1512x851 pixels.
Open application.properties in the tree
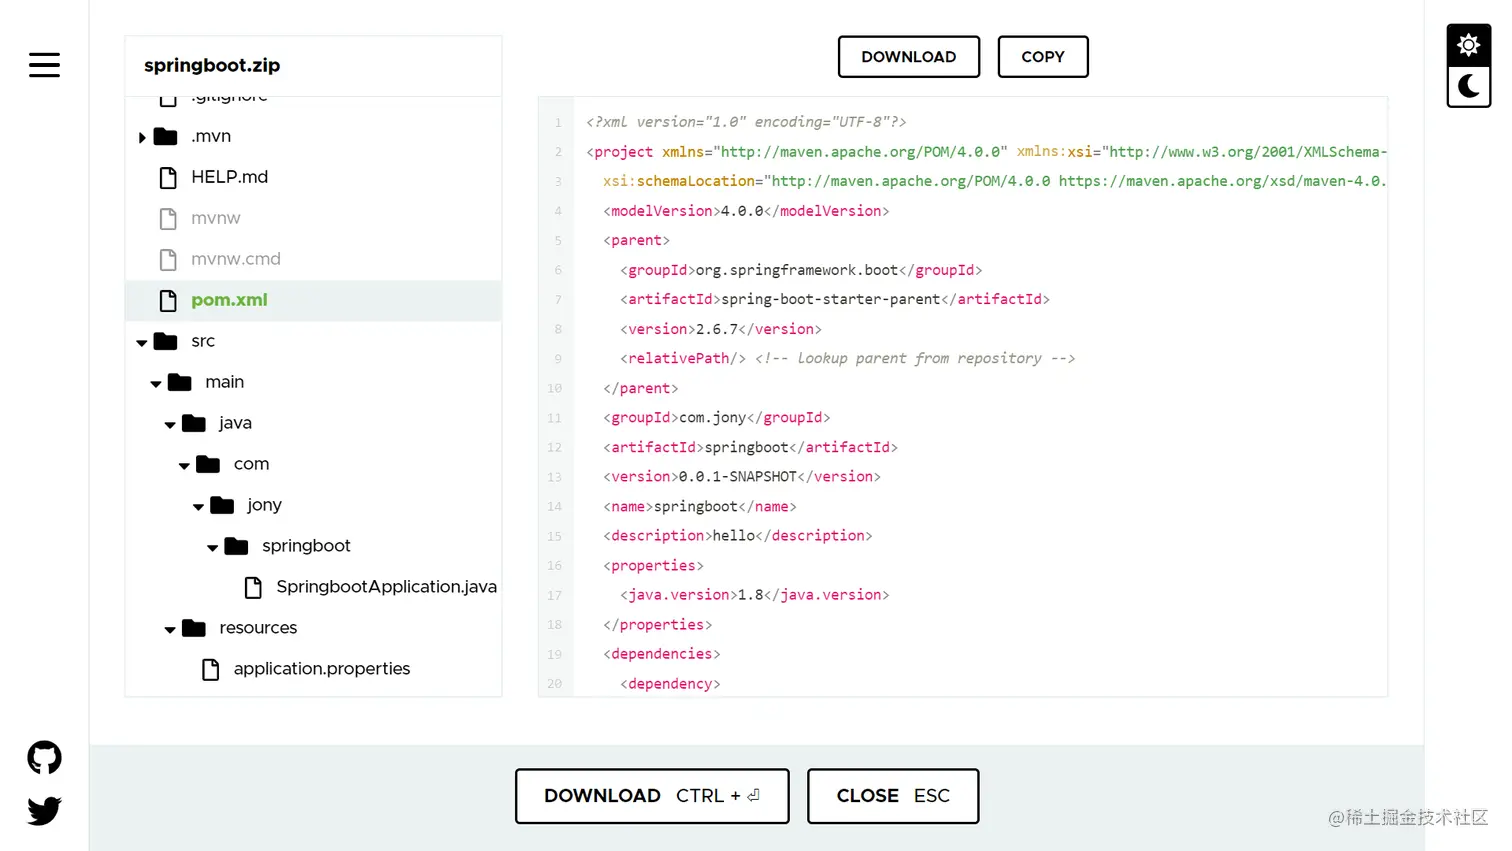coord(322,669)
